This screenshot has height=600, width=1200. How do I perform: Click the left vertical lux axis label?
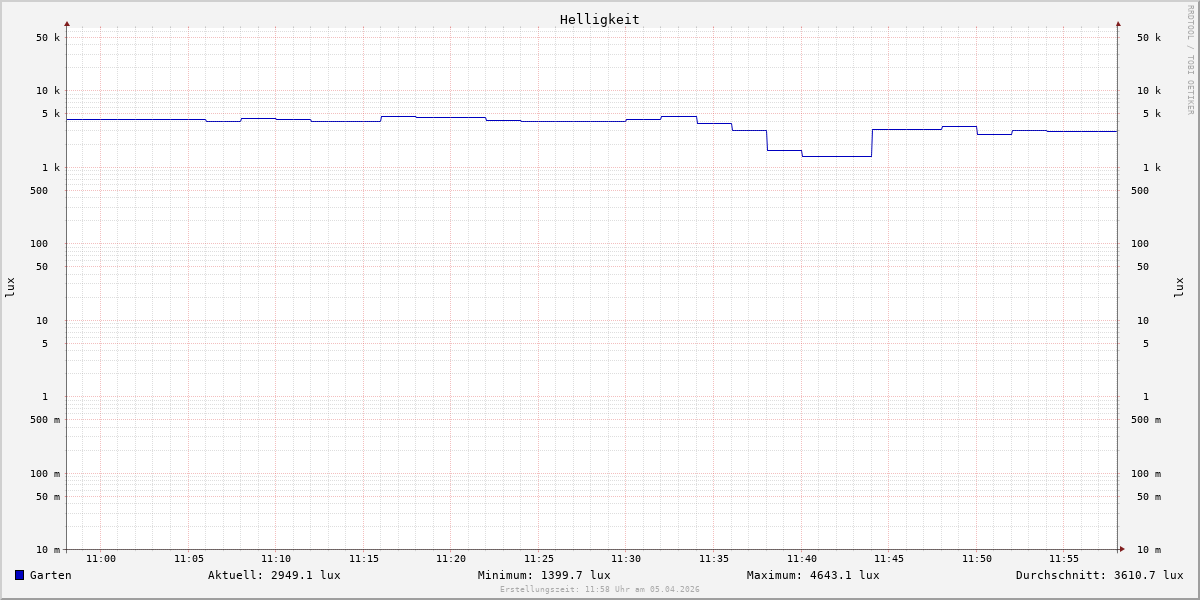[x=10, y=287]
